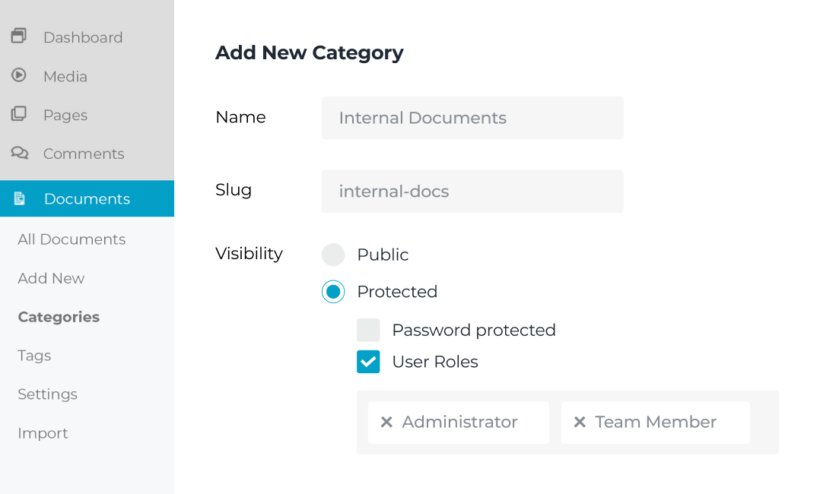Image resolution: width=820 pixels, height=494 pixels.
Task: Remove the Team Member role tag
Action: pyautogui.click(x=579, y=422)
